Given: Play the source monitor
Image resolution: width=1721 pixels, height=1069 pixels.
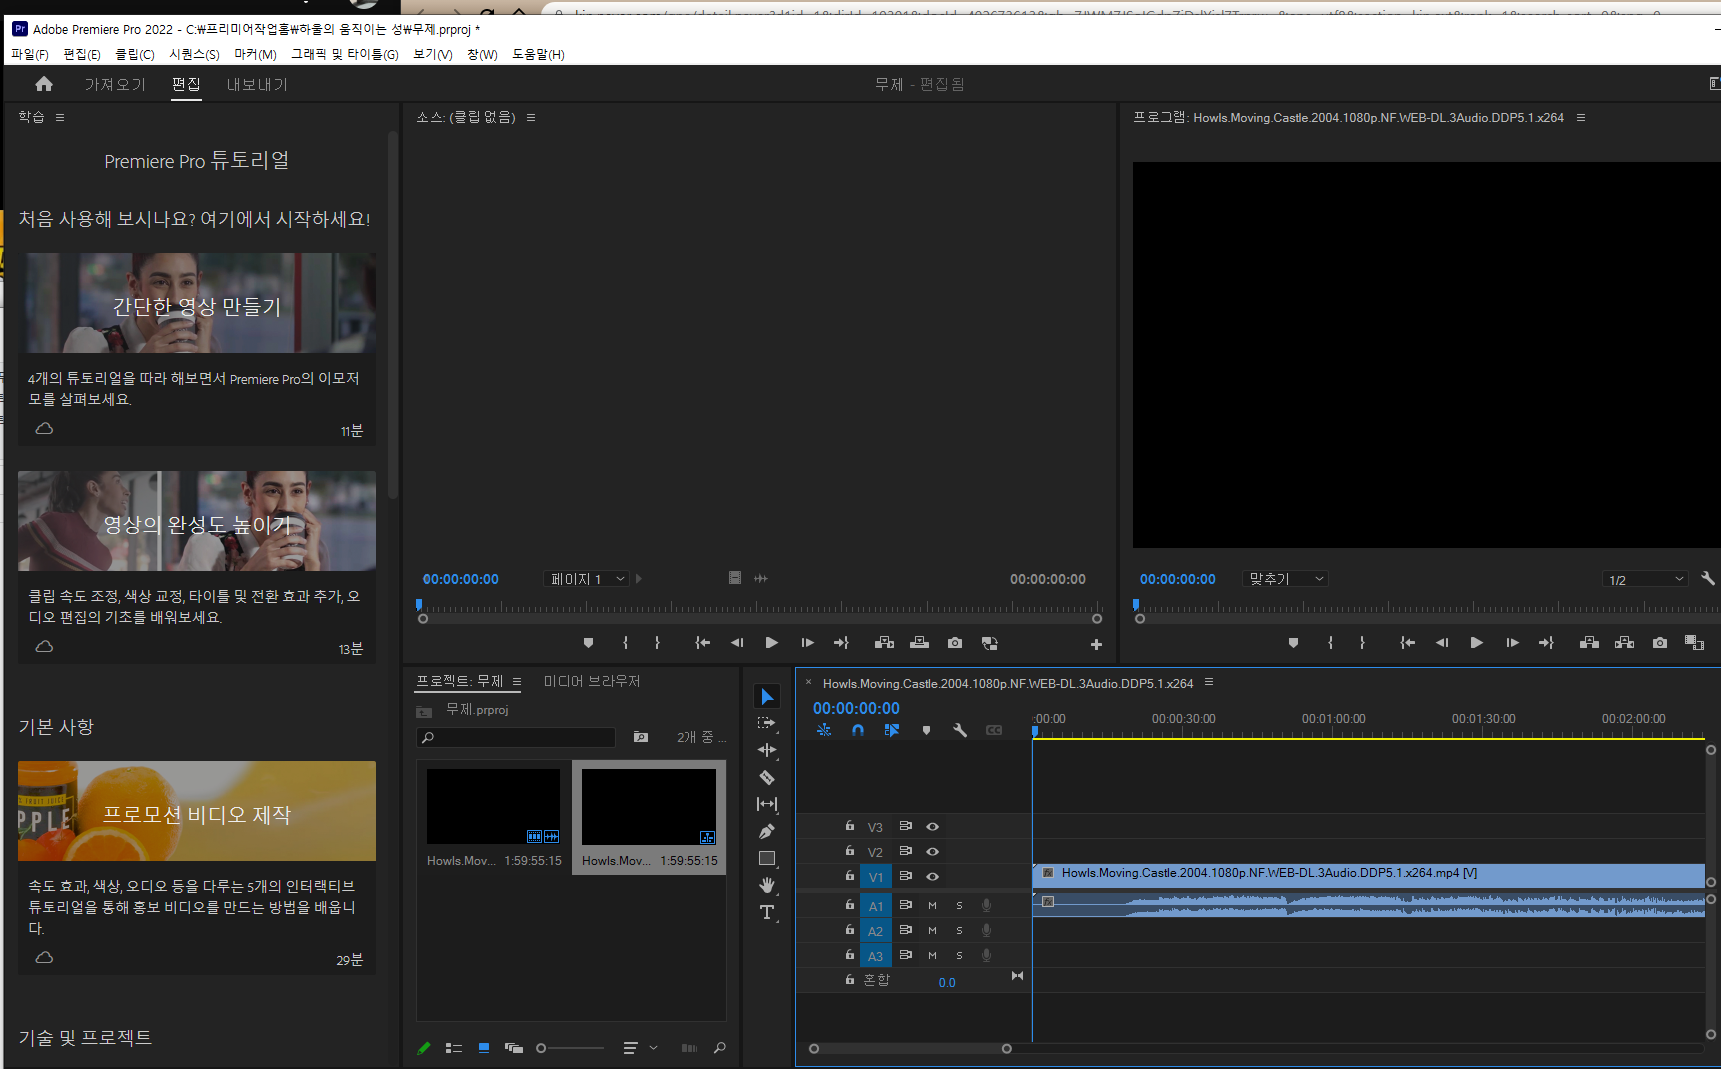Looking at the screenshot, I should (771, 643).
